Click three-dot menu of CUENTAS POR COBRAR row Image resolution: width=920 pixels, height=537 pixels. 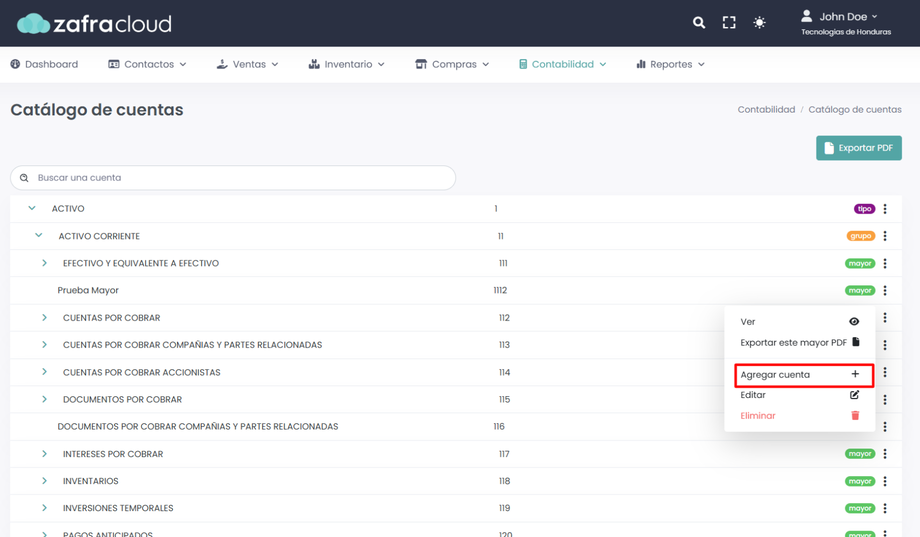885,318
